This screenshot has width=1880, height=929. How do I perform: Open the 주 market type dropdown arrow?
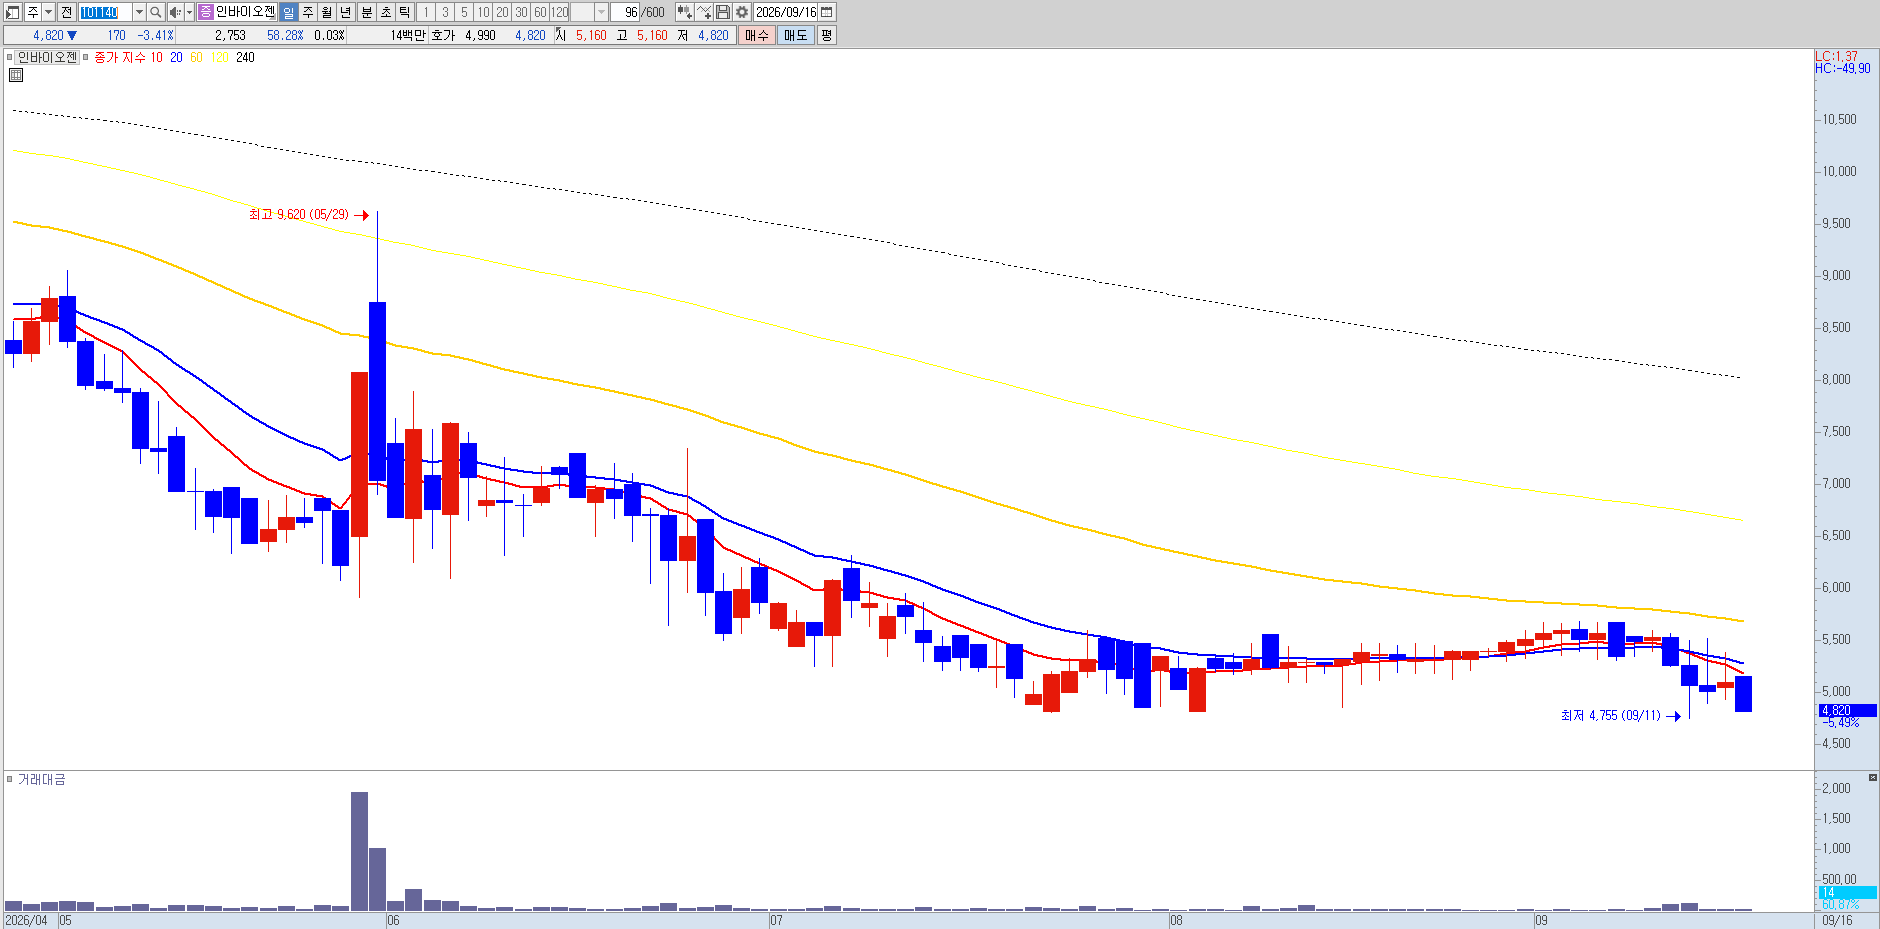pyautogui.click(x=48, y=12)
